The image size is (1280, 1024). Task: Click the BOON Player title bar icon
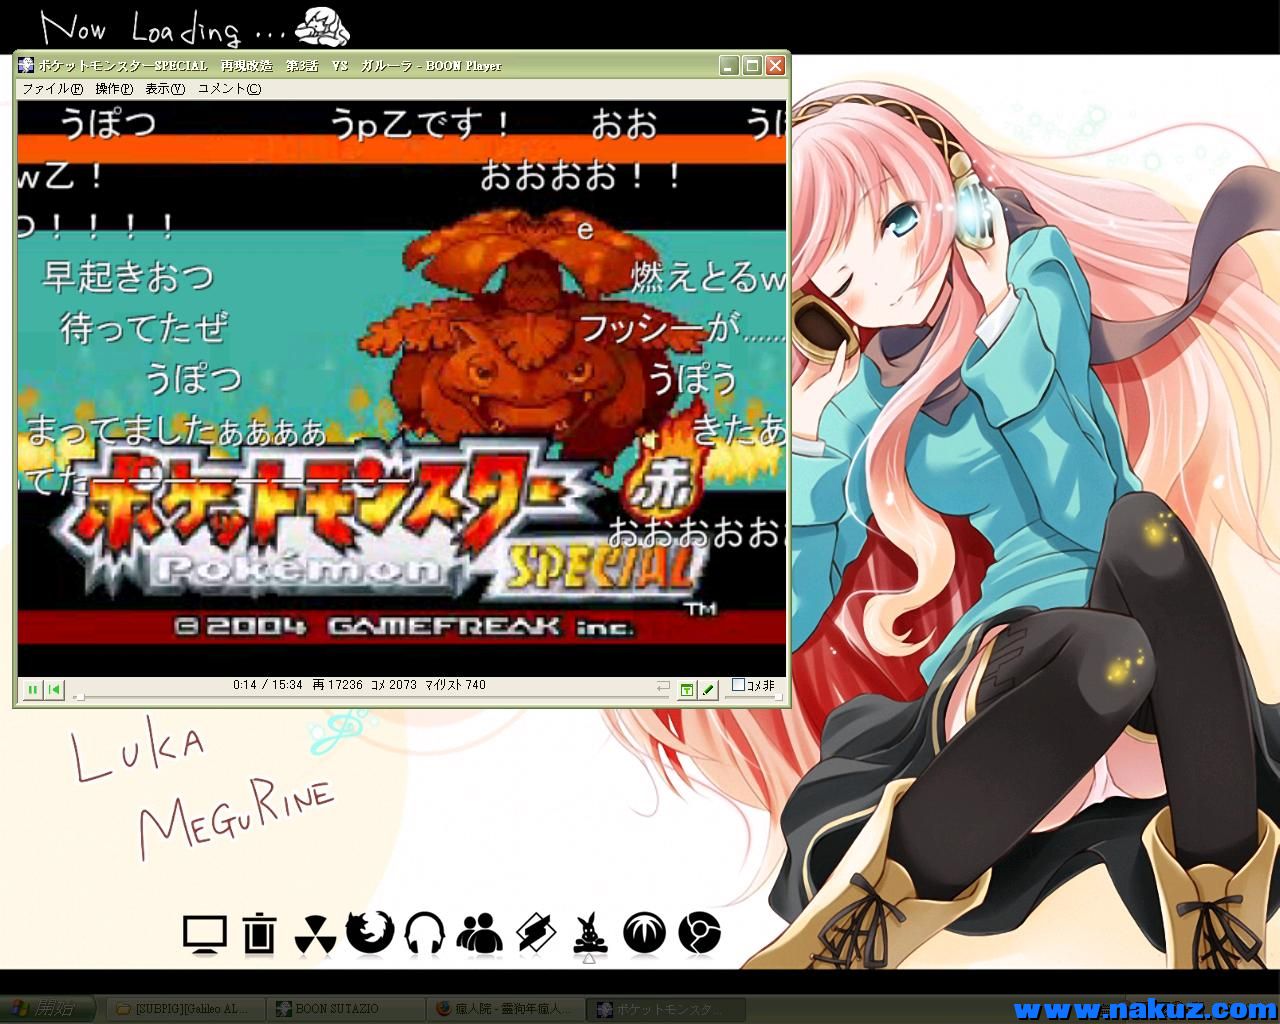[27, 65]
